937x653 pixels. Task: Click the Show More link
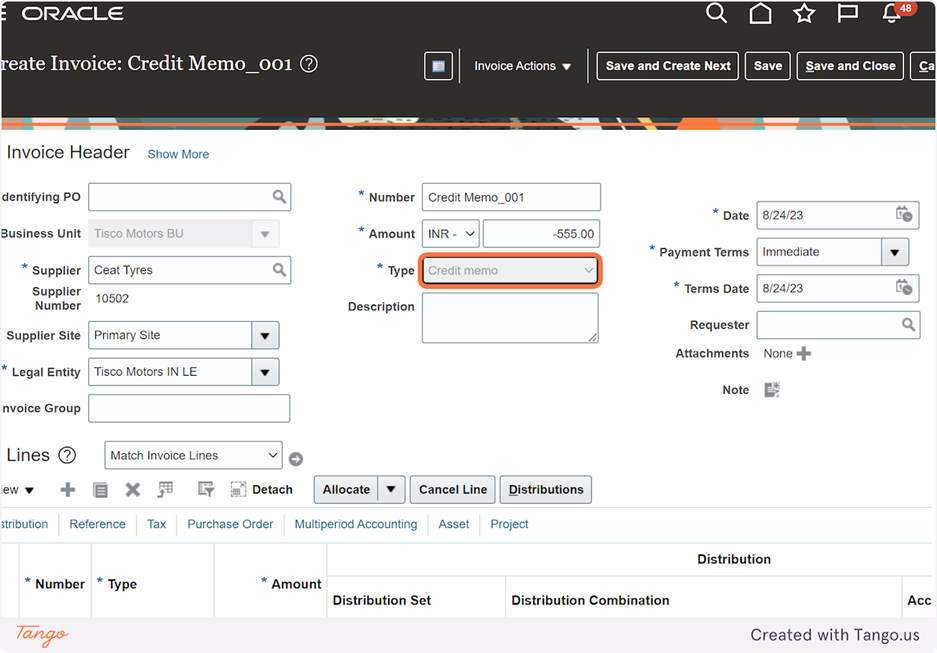[178, 154]
